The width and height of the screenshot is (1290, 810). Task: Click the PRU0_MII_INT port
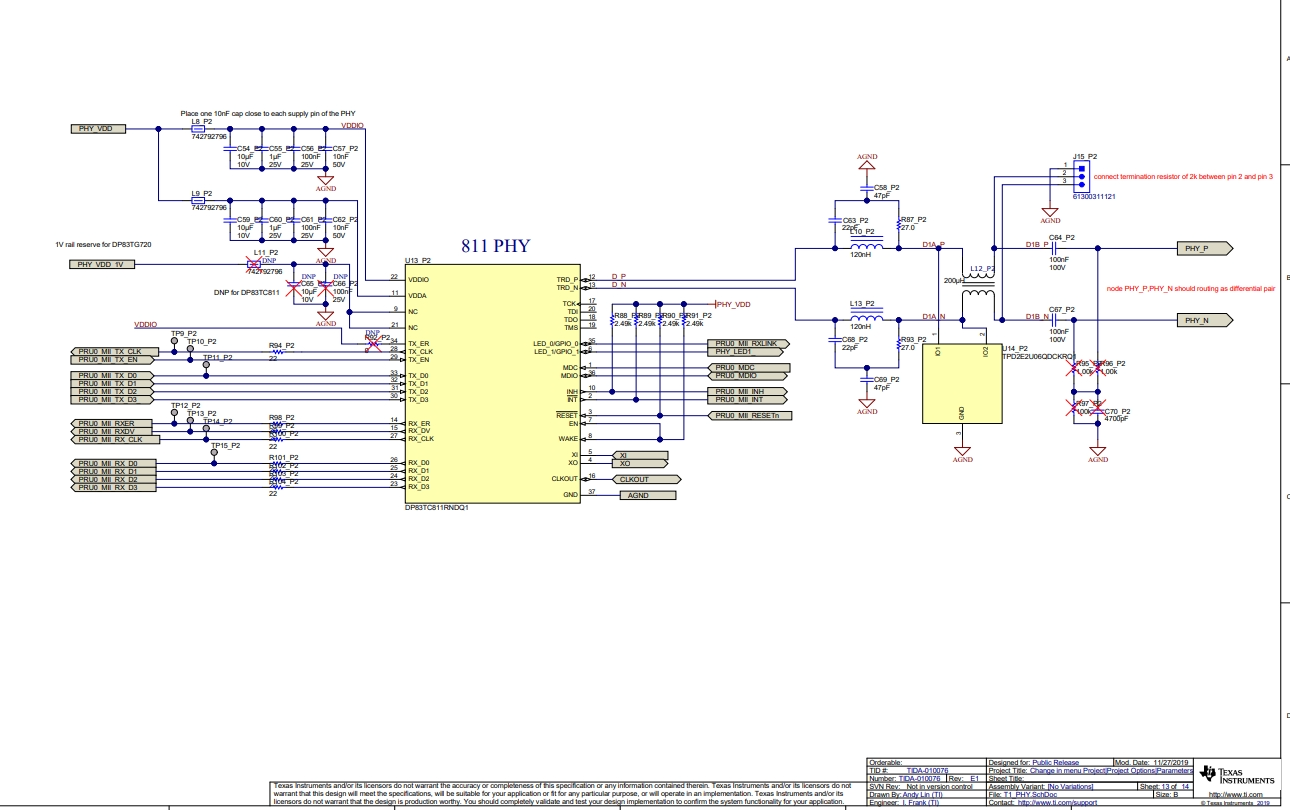749,400
